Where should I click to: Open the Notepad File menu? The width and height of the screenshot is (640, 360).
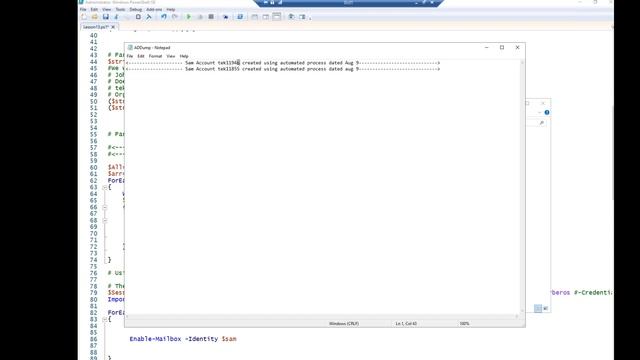click(130, 56)
